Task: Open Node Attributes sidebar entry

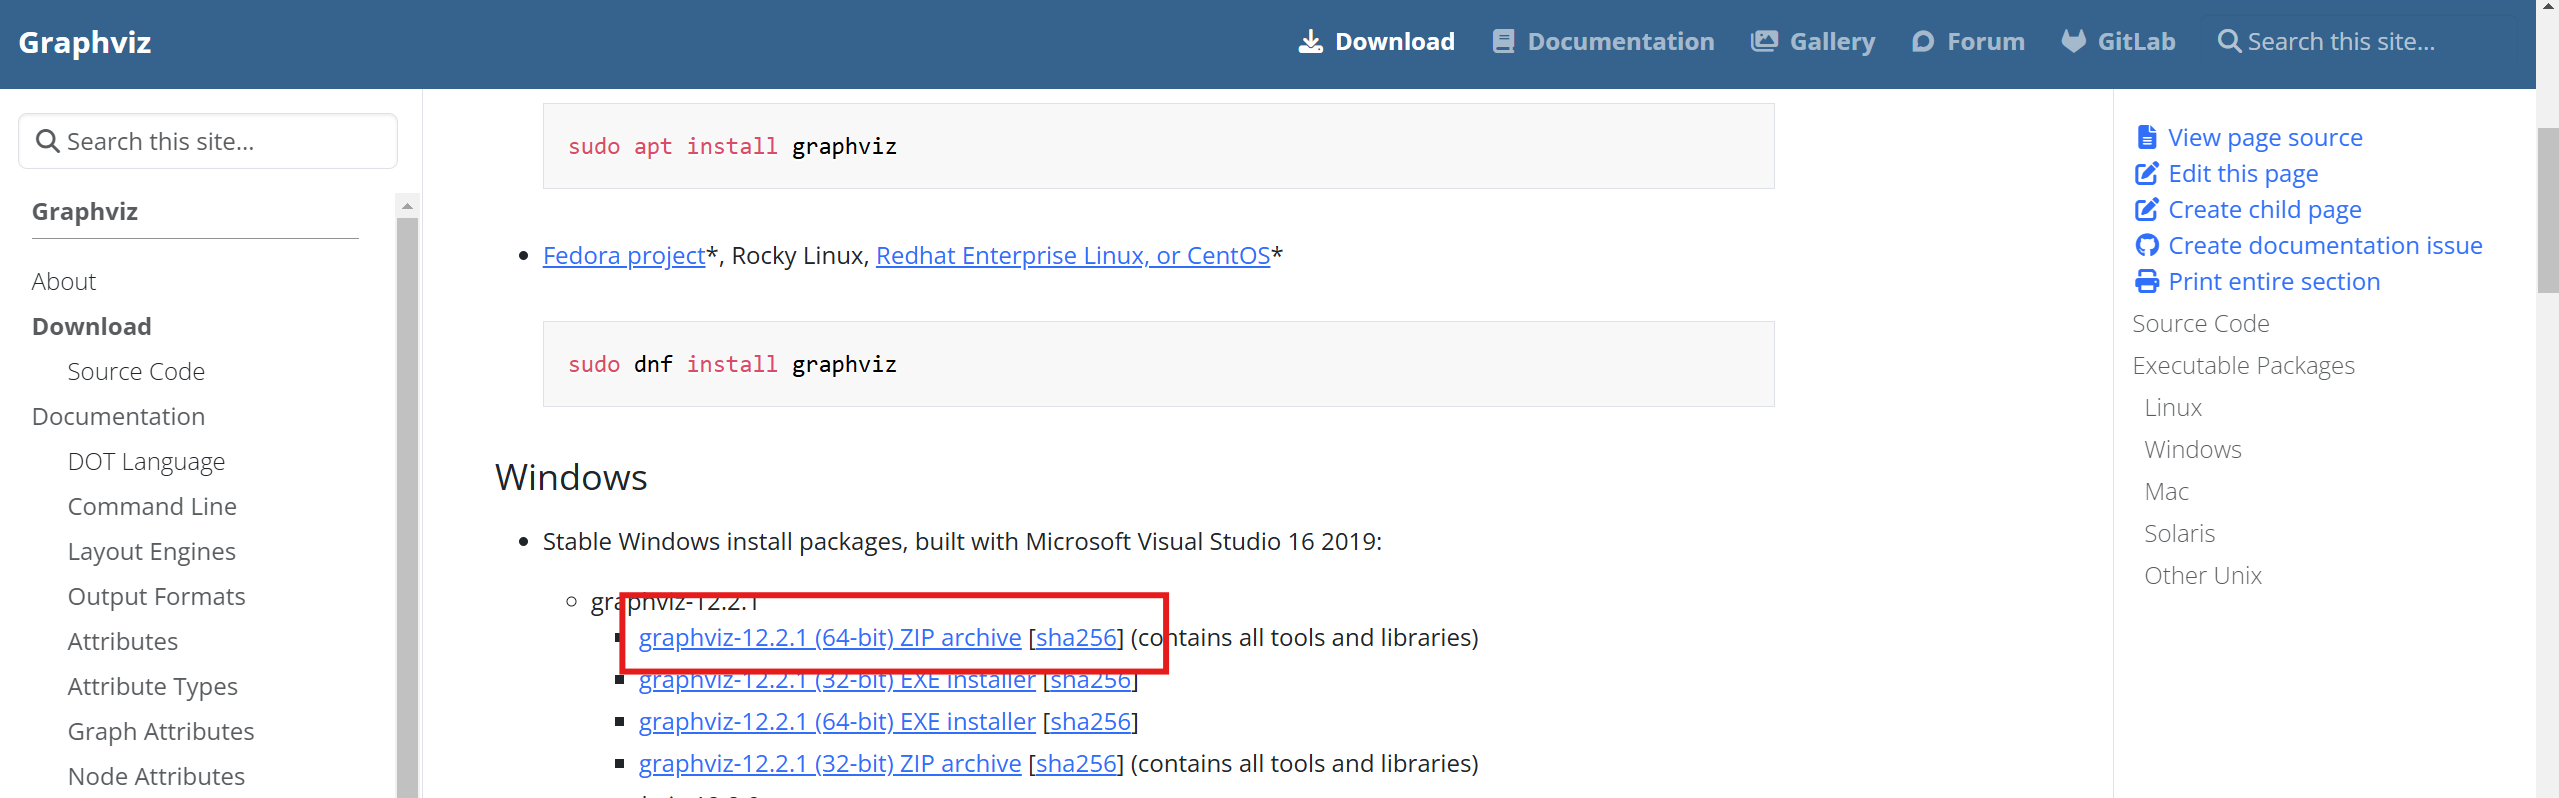Action: (x=156, y=776)
